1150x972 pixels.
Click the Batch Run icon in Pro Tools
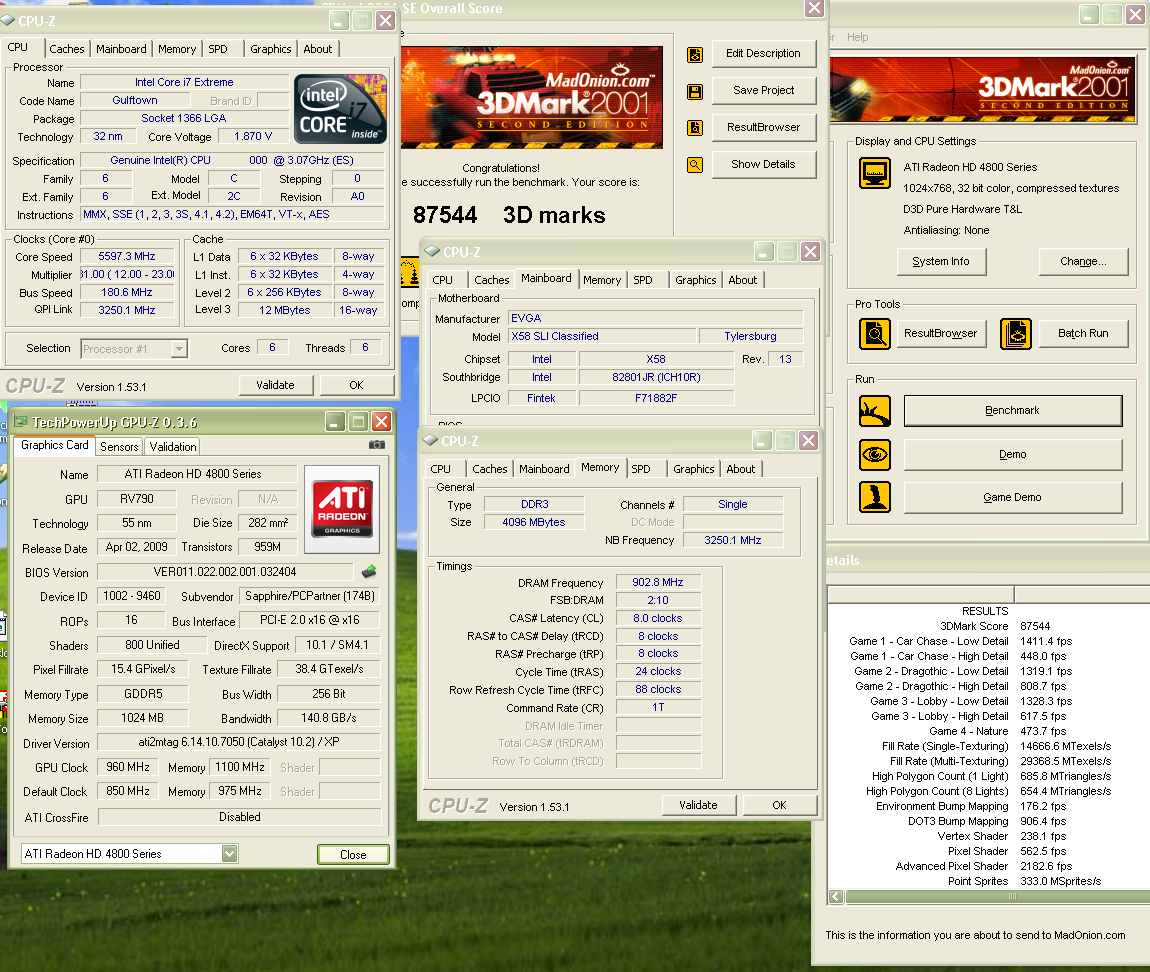(x=1016, y=334)
